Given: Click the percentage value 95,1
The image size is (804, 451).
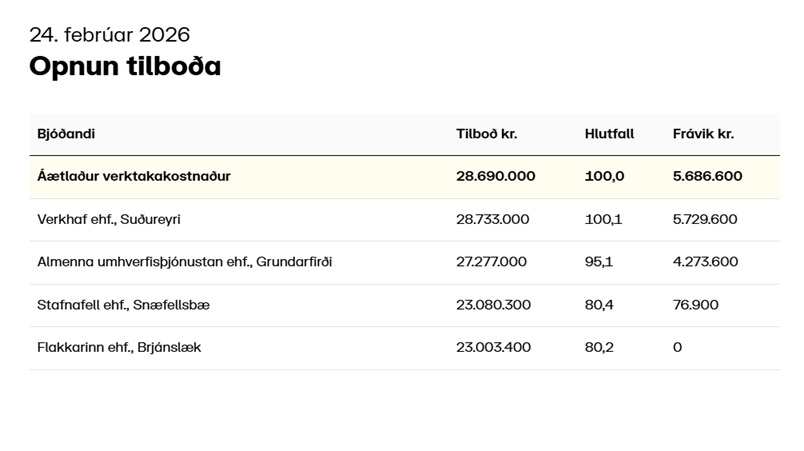Looking at the screenshot, I should pyautogui.click(x=598, y=262).
